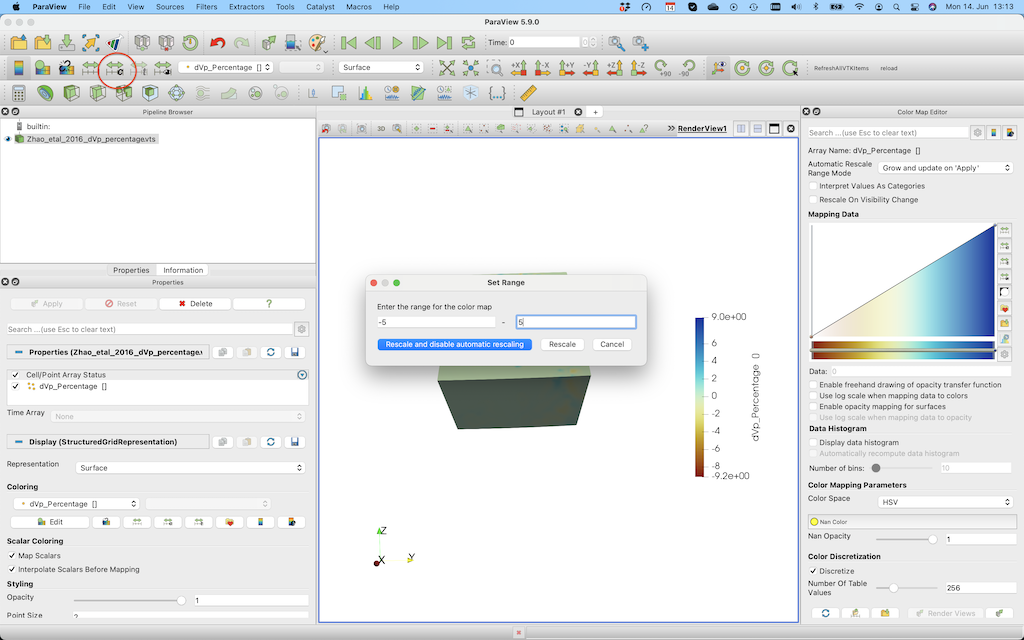1024x640 pixels.
Task: Open the Color Space HSV dropdown
Action: (x=945, y=502)
